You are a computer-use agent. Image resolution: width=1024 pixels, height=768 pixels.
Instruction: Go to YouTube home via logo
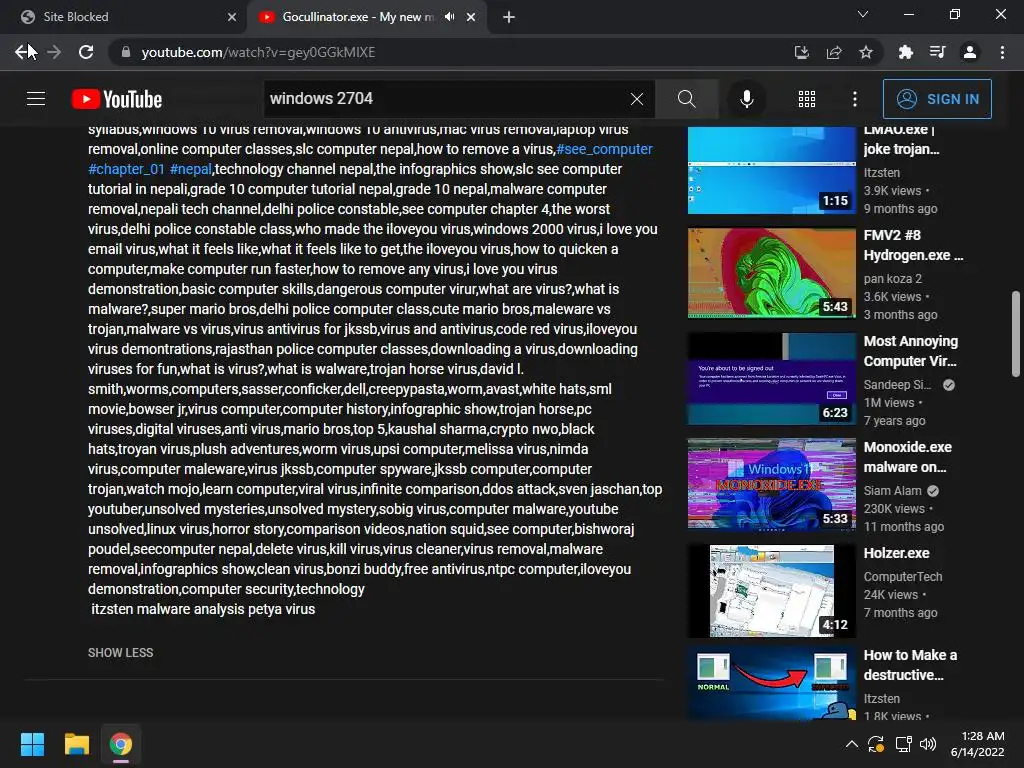pos(117,99)
